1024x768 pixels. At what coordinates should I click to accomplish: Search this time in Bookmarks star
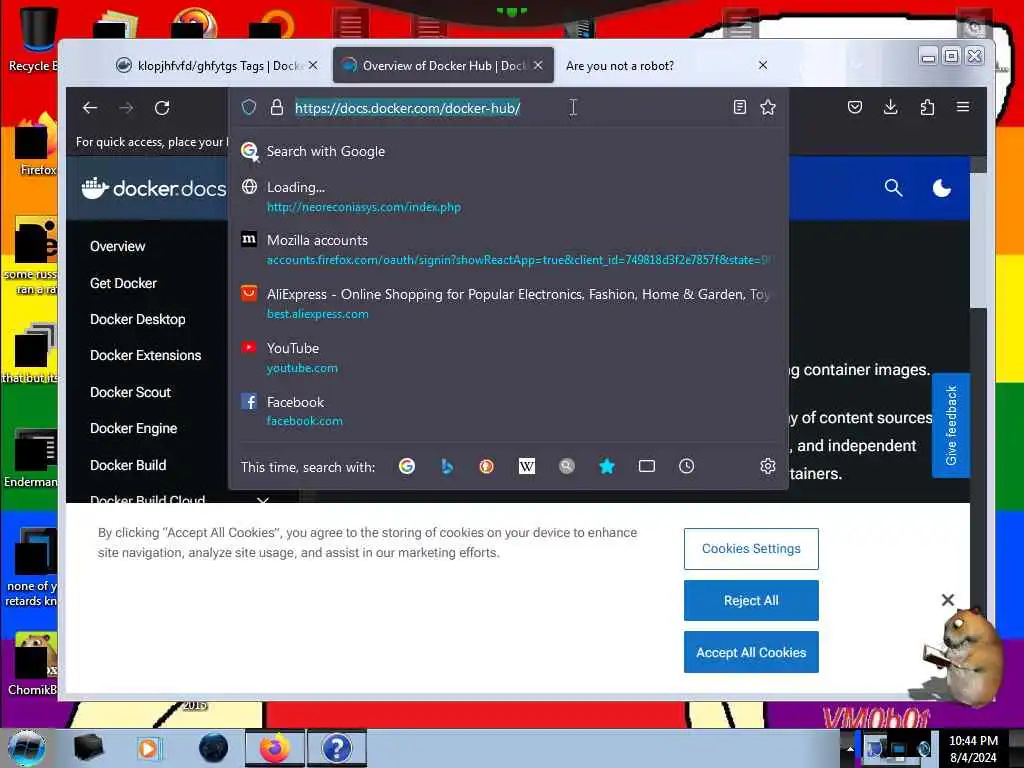607,466
